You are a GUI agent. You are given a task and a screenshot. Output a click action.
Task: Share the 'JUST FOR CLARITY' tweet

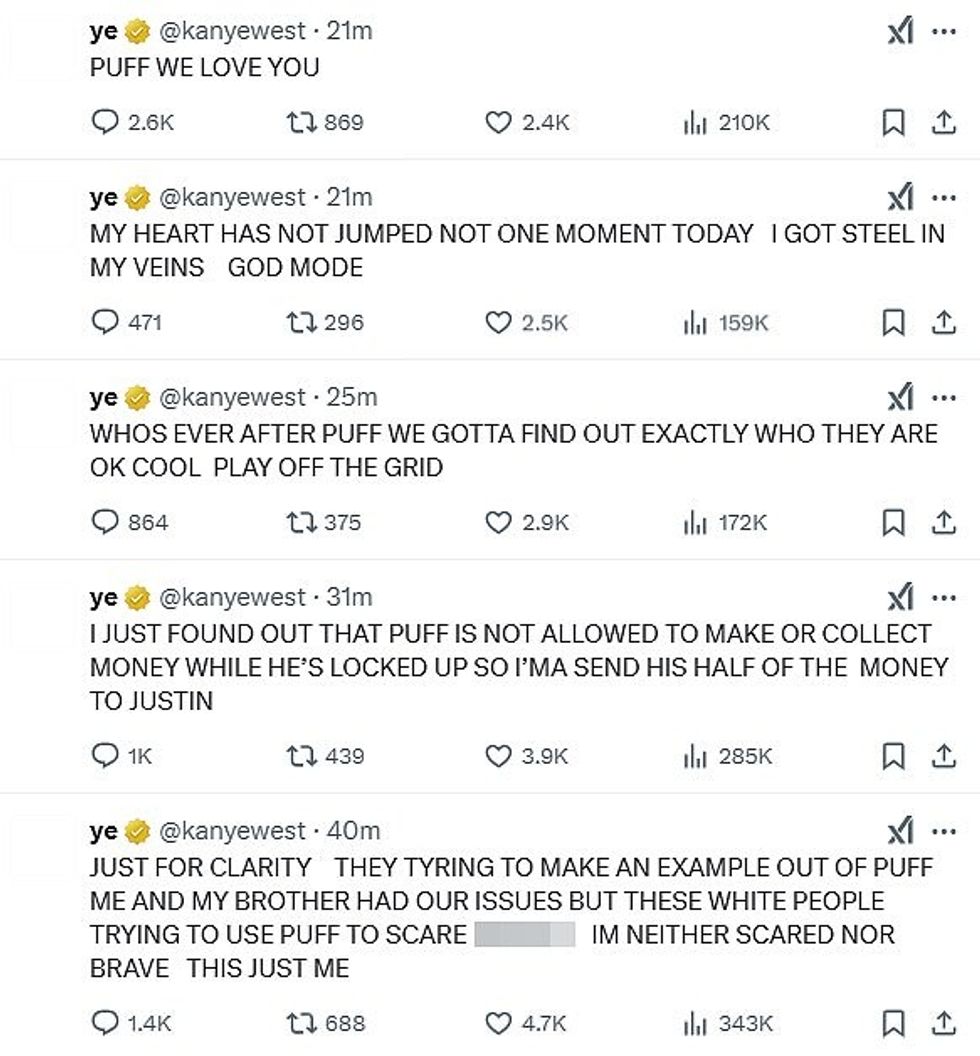pyautogui.click(x=941, y=1024)
